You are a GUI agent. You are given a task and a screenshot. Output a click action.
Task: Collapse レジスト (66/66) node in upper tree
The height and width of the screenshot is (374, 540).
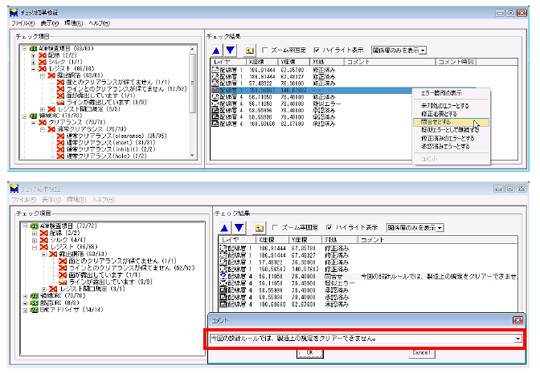coord(33,69)
